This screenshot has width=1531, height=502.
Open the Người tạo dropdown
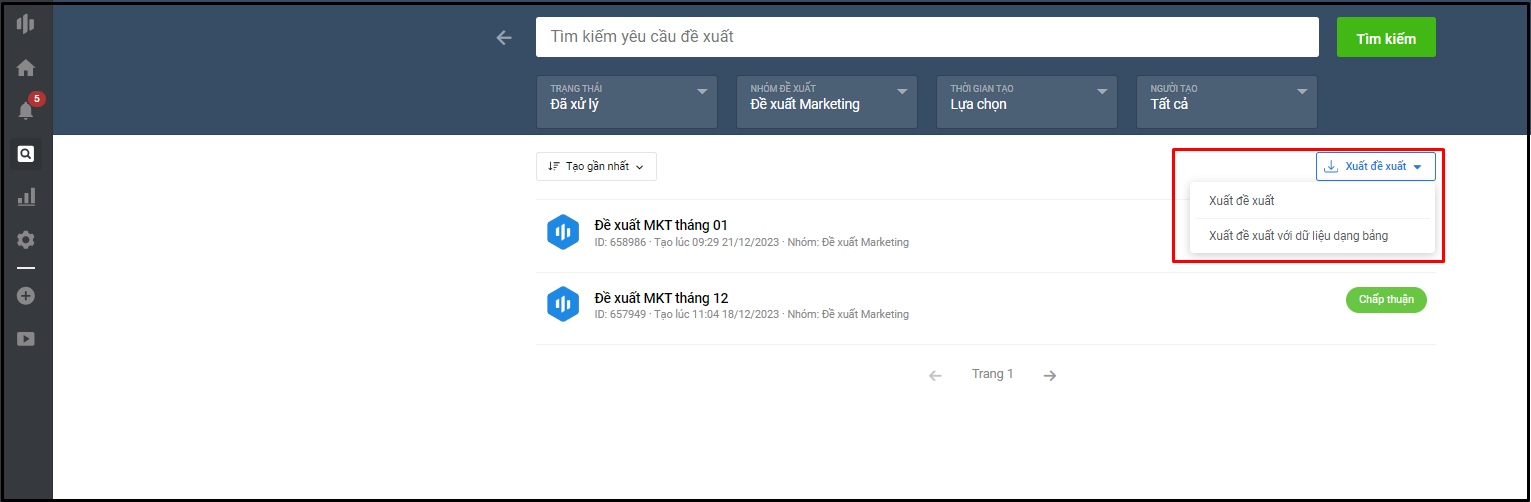click(1227, 102)
